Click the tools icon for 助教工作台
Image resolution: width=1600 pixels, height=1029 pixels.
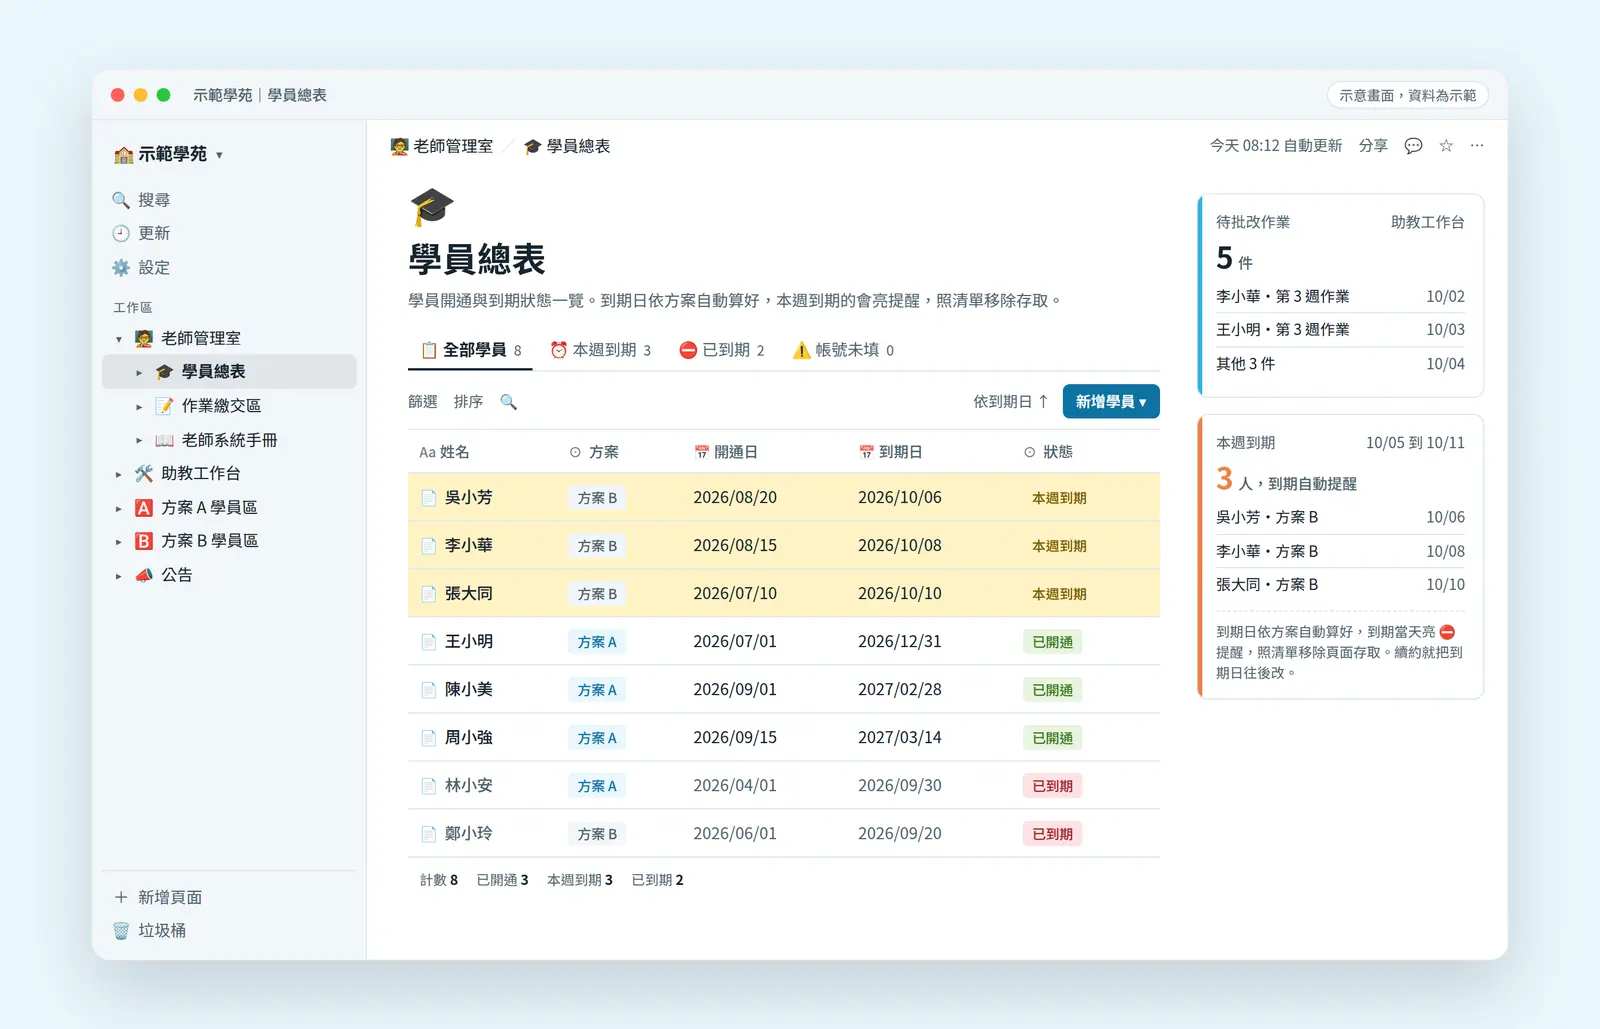(x=144, y=474)
